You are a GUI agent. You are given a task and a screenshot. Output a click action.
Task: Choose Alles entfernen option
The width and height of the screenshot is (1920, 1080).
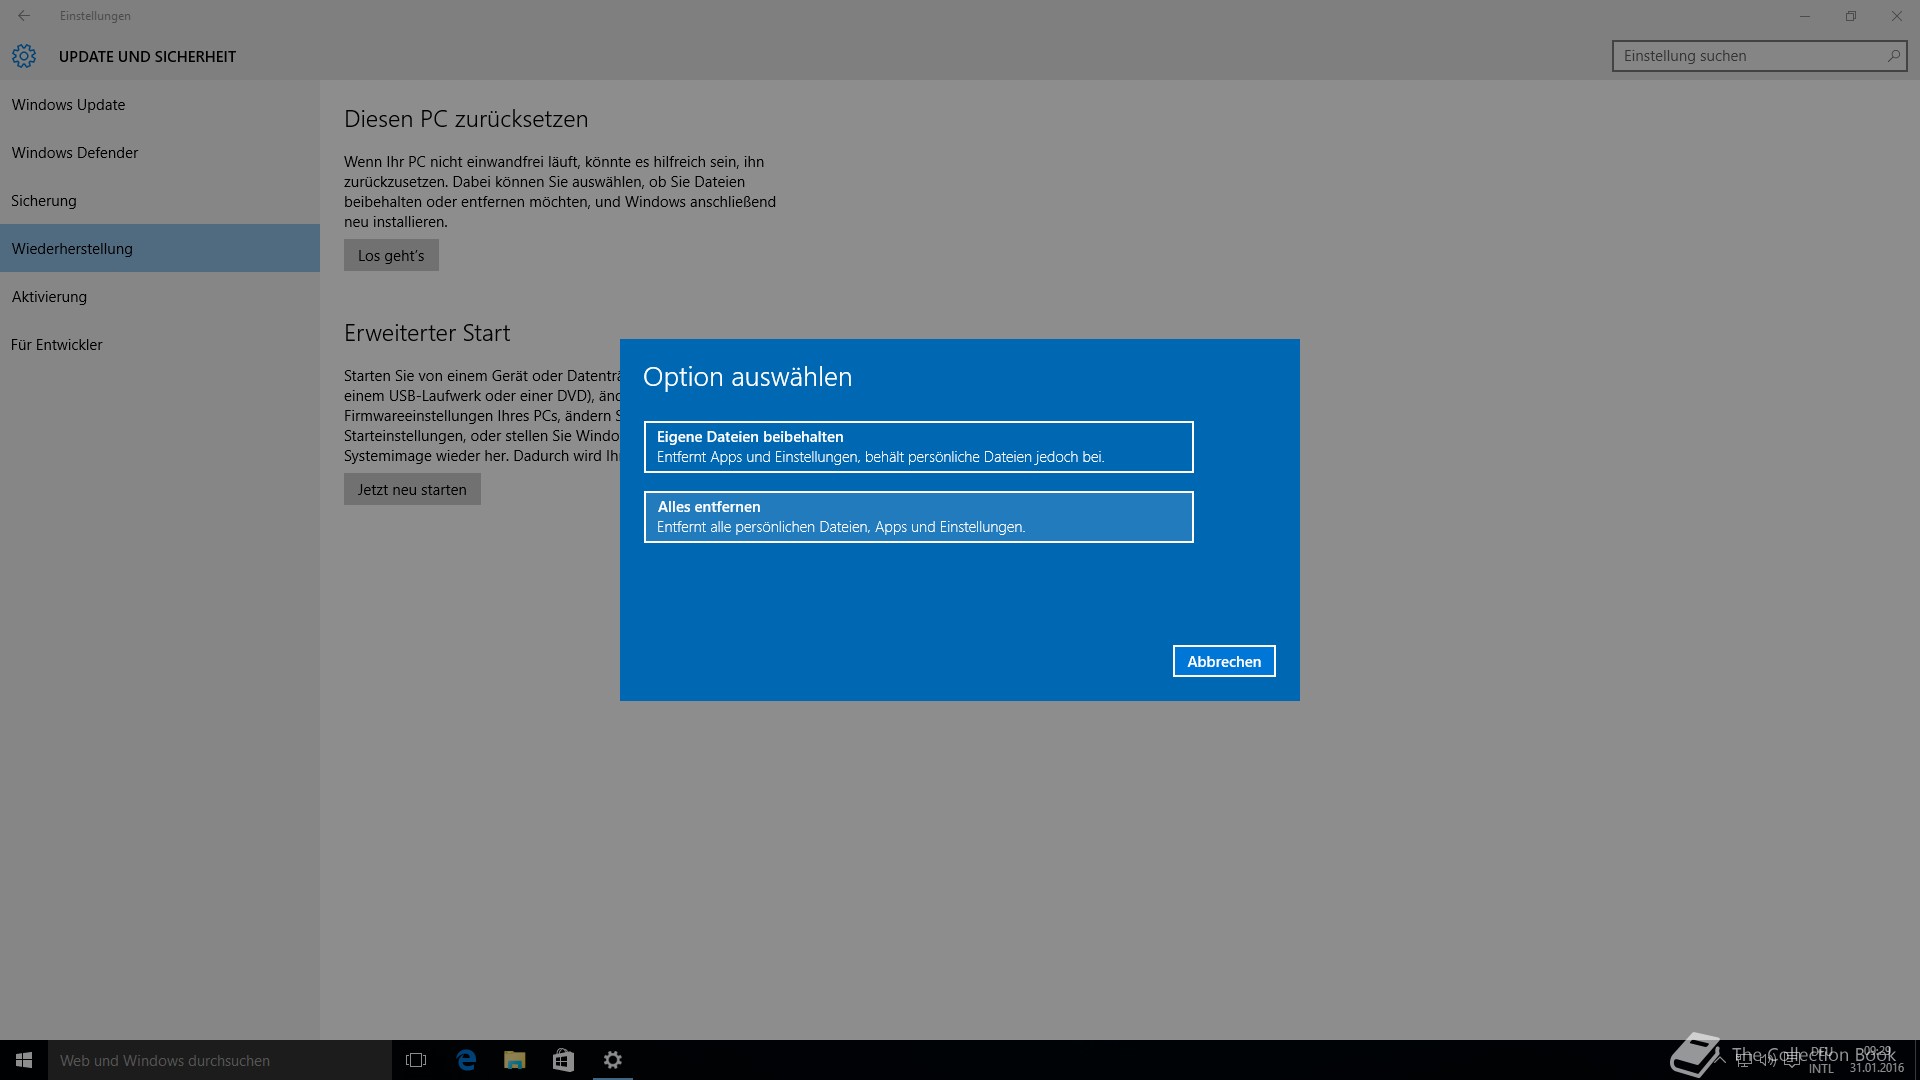point(918,517)
